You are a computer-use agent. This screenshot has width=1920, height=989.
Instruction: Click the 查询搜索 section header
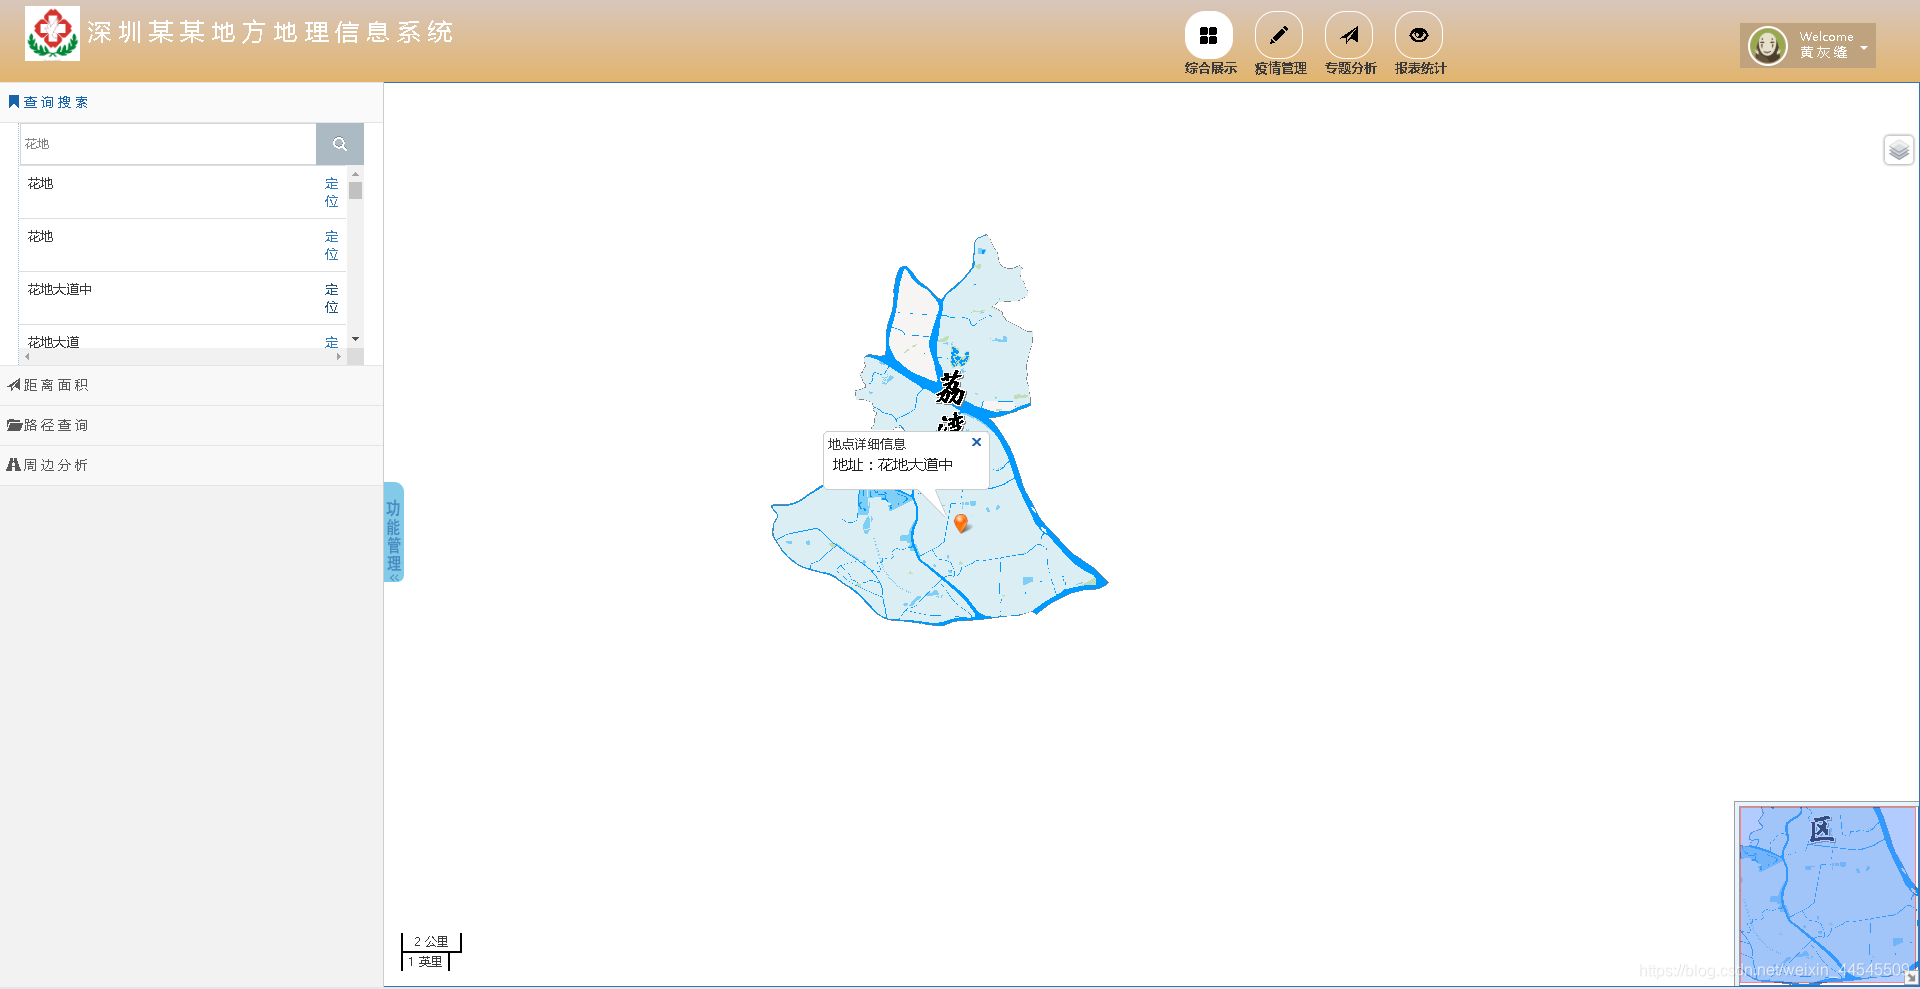click(191, 102)
